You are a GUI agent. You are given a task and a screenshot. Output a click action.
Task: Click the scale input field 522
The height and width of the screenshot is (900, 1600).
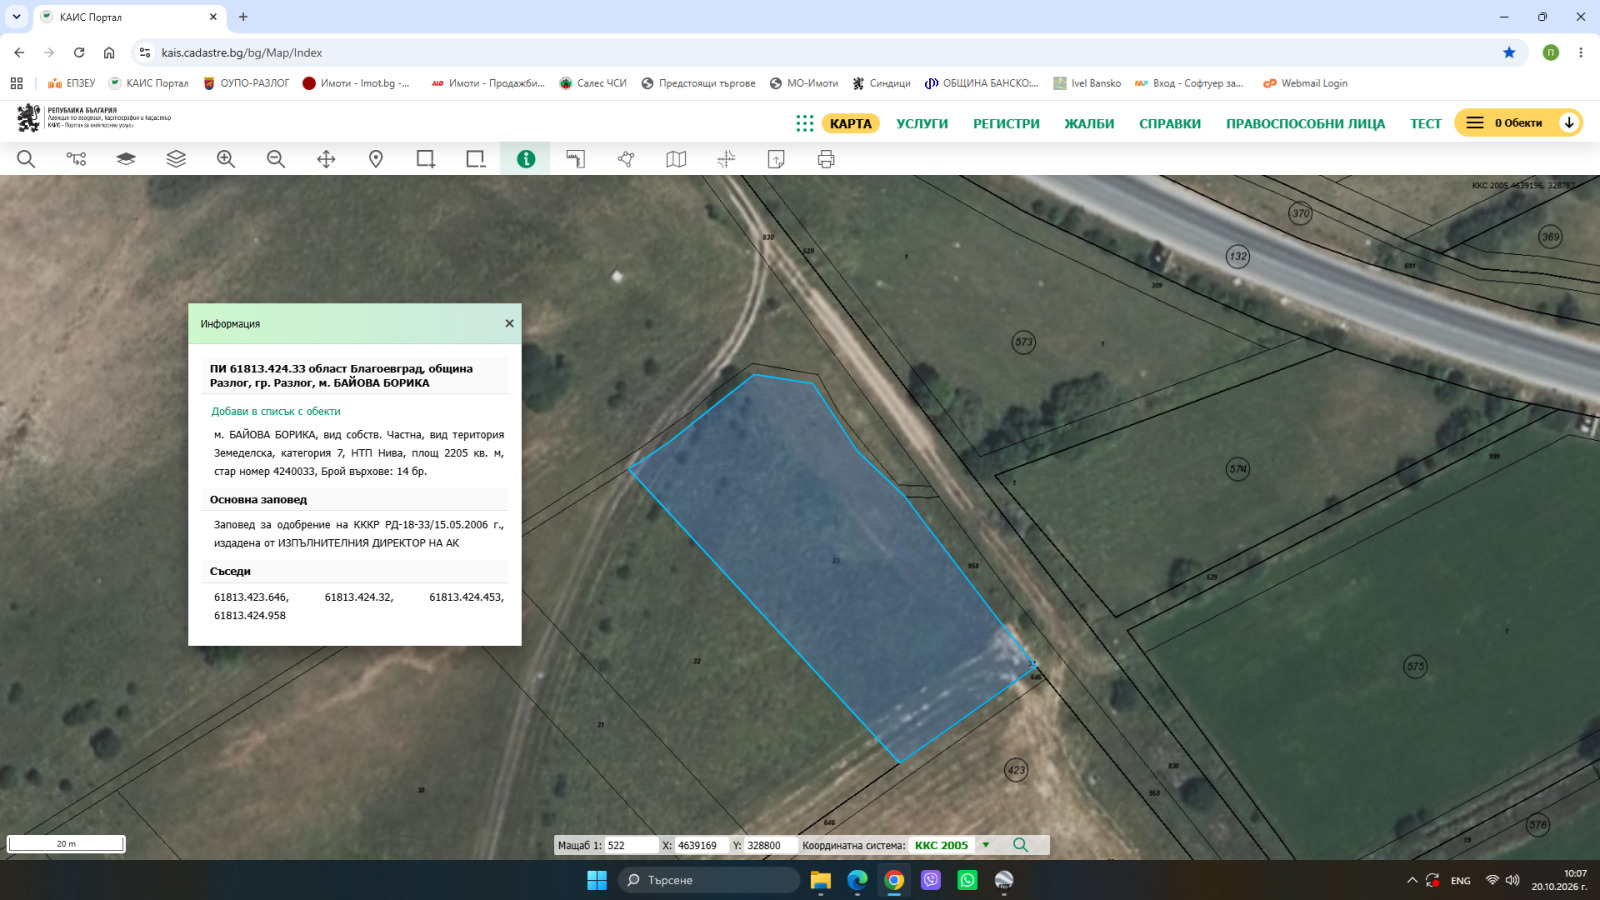point(632,845)
